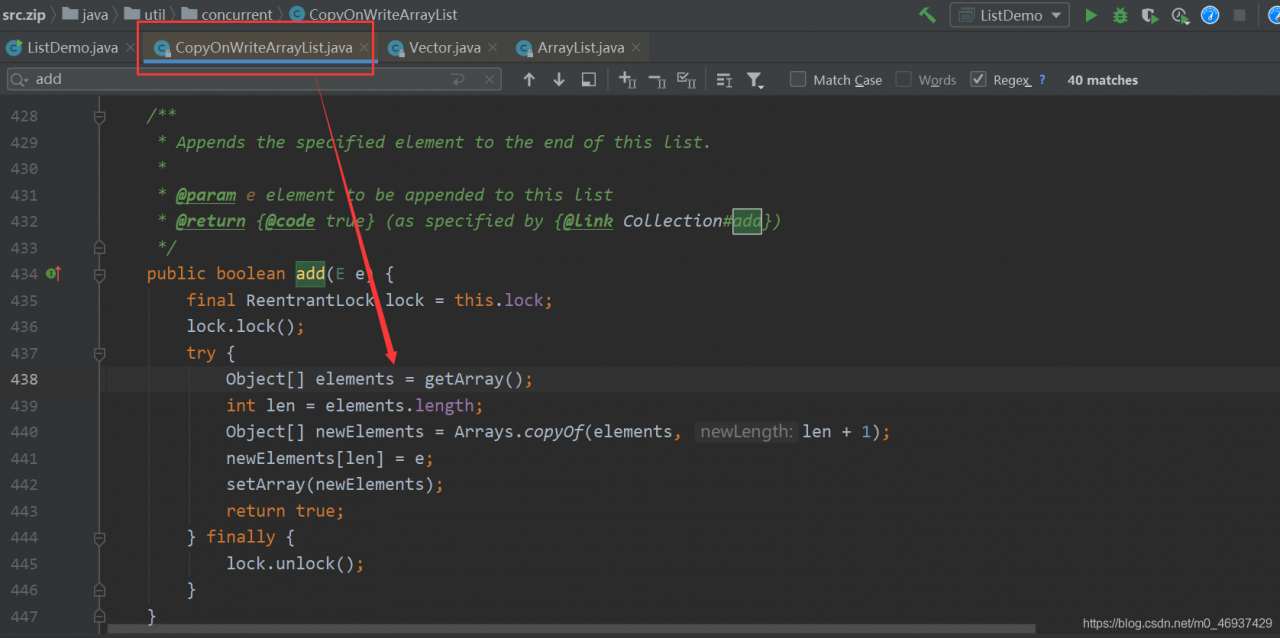Run ListDemo with the green play button
The image size is (1280, 638).
1091,15
